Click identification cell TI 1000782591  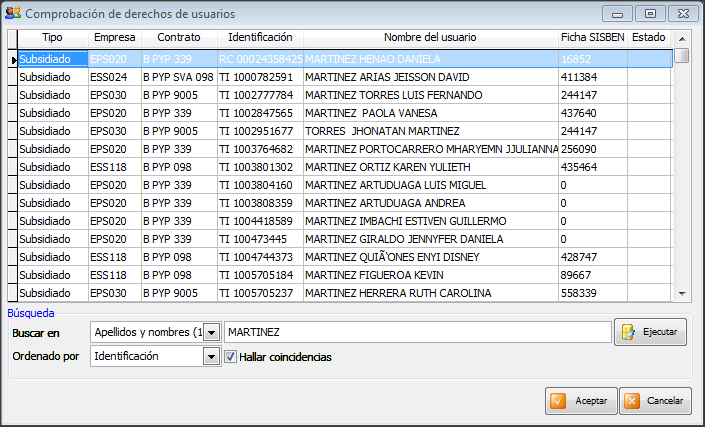(260, 77)
